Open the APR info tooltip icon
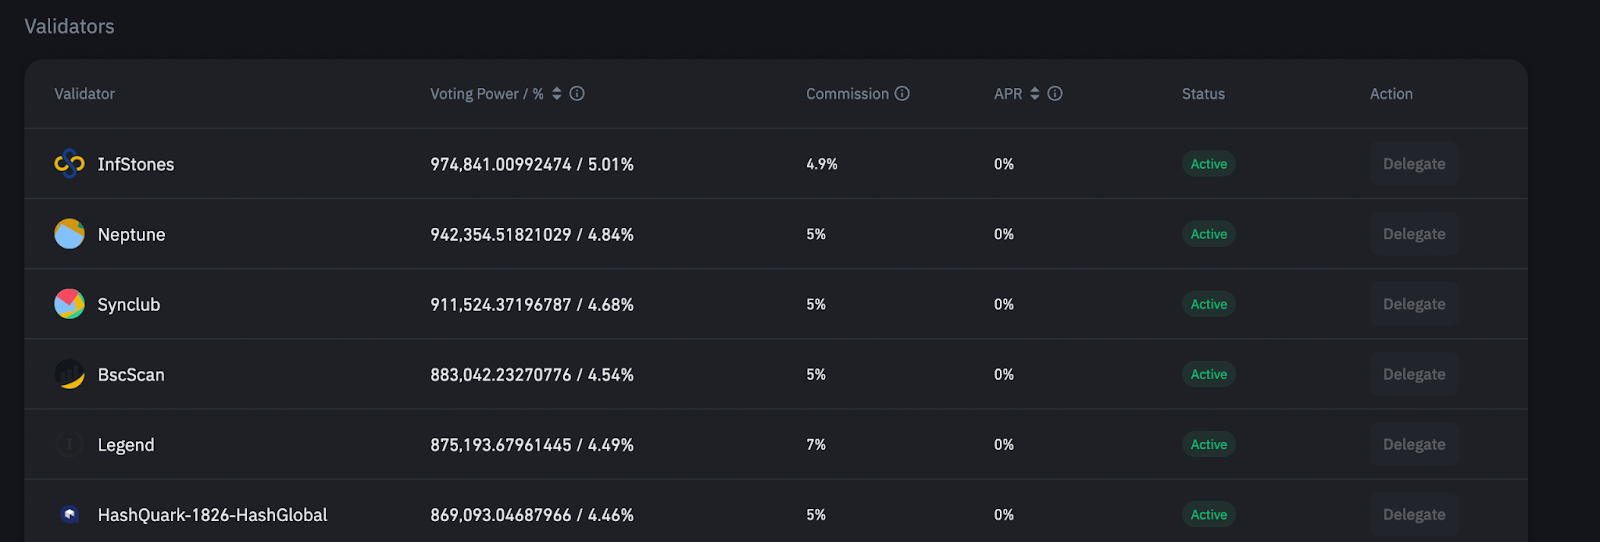1600x542 pixels. pyautogui.click(x=1055, y=93)
